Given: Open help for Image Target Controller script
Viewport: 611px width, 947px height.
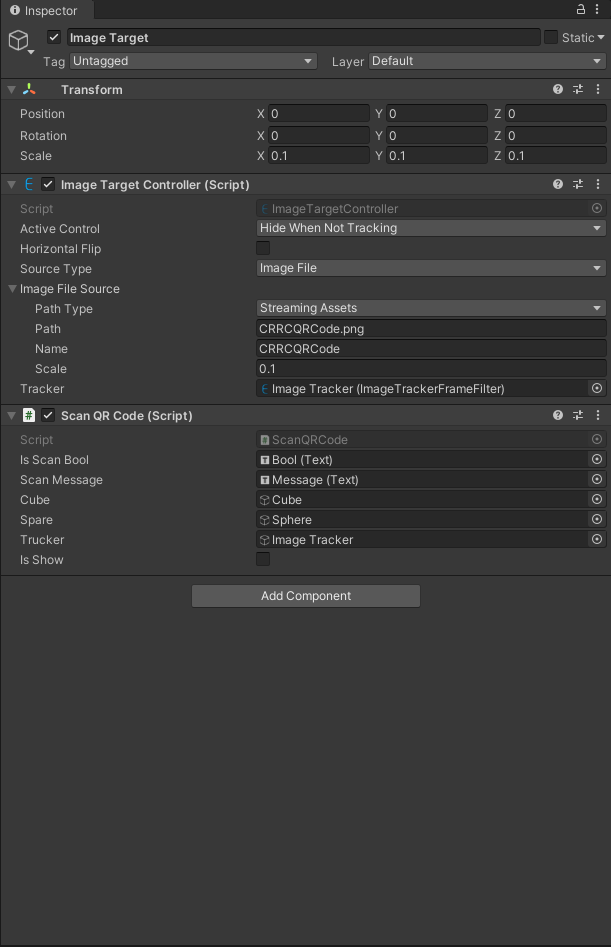Looking at the screenshot, I should [x=557, y=184].
